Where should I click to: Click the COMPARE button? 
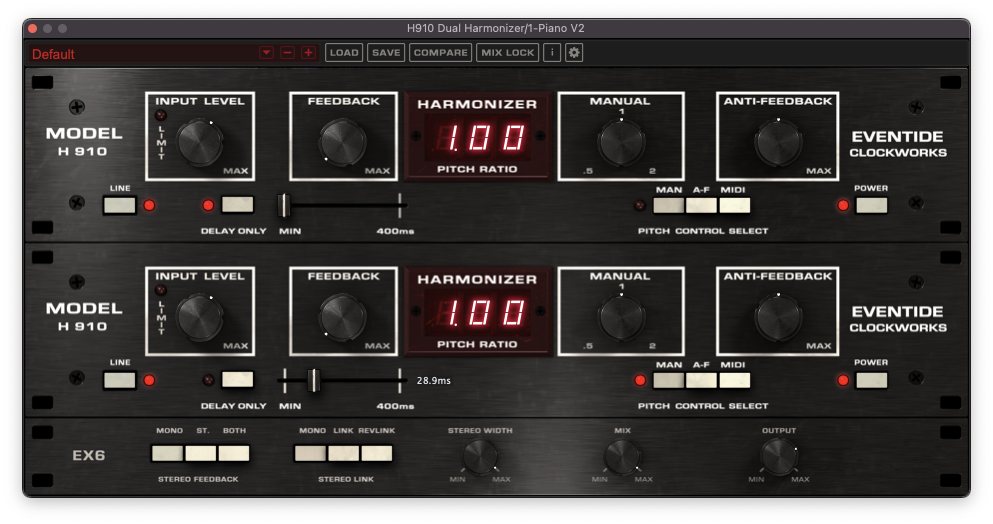pos(441,53)
